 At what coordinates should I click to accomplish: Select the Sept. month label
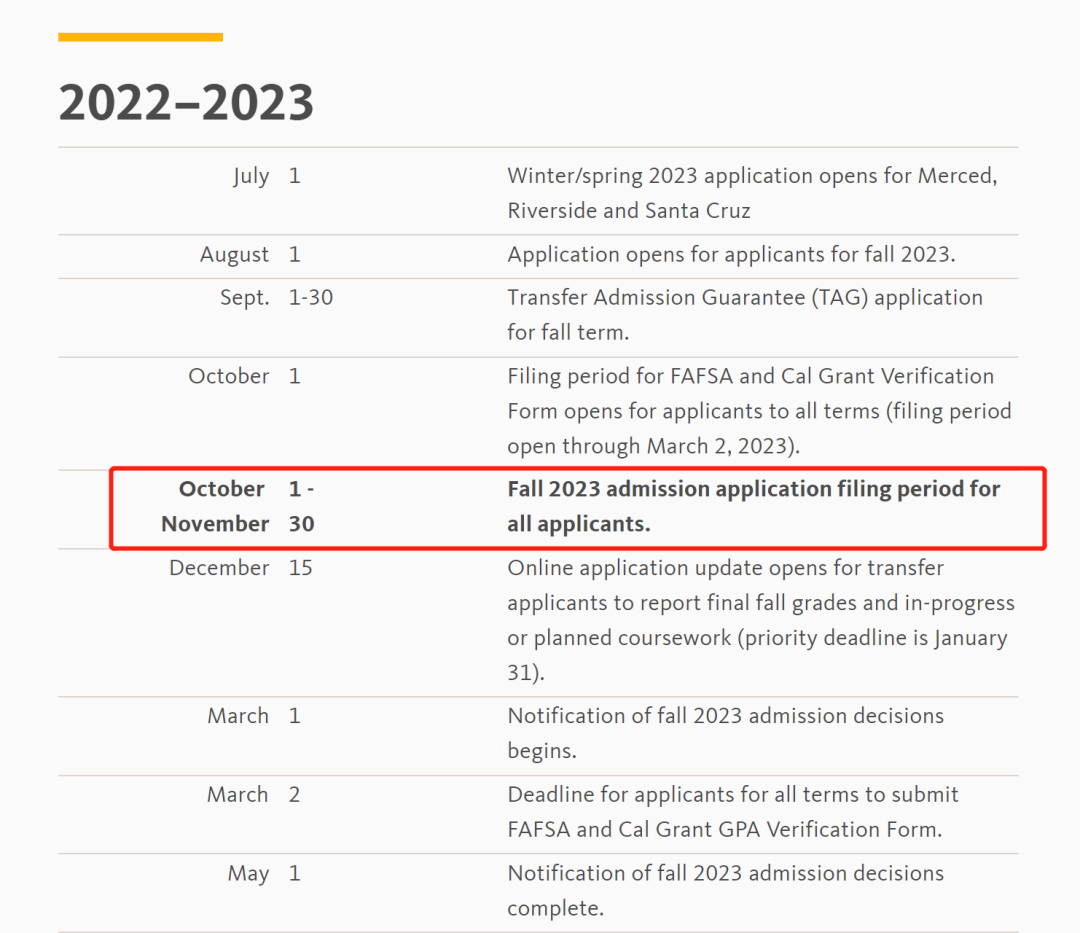click(244, 298)
